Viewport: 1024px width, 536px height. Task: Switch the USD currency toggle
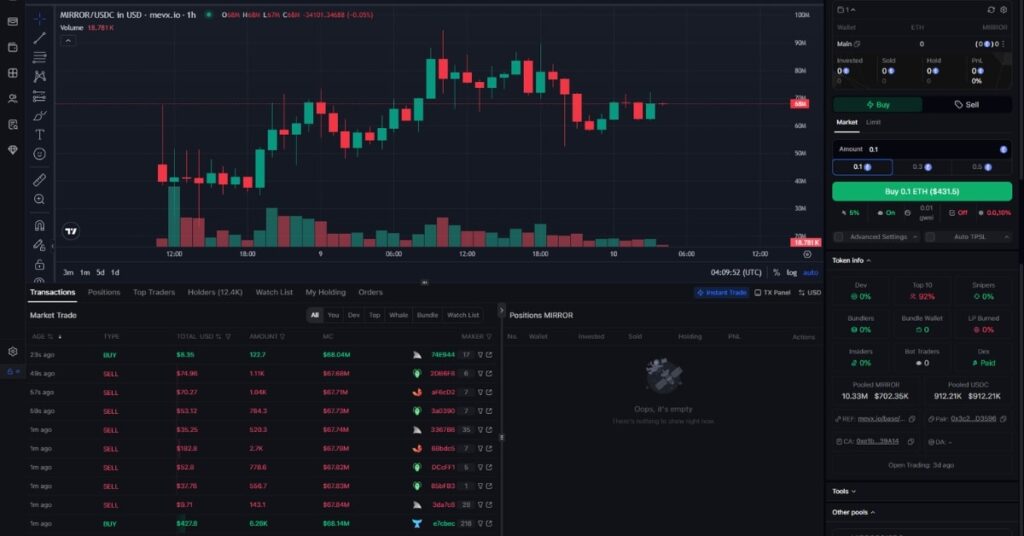tap(810, 292)
